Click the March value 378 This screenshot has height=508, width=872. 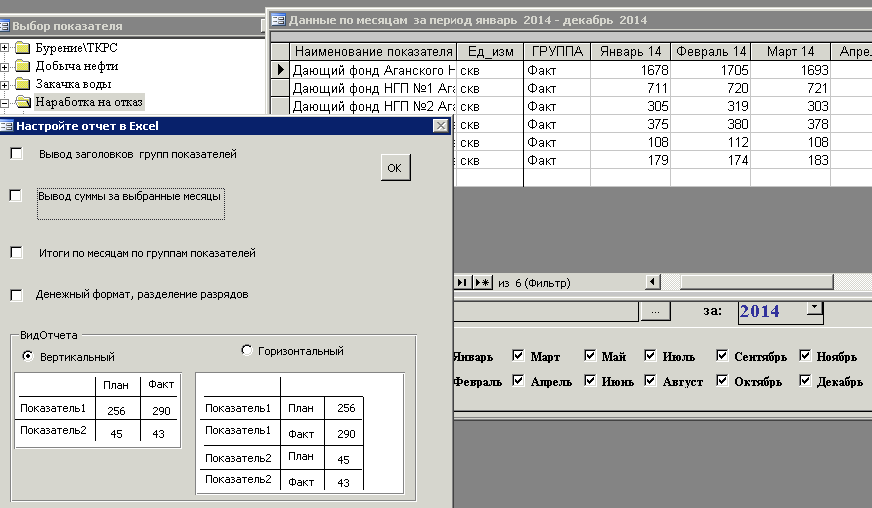point(790,124)
